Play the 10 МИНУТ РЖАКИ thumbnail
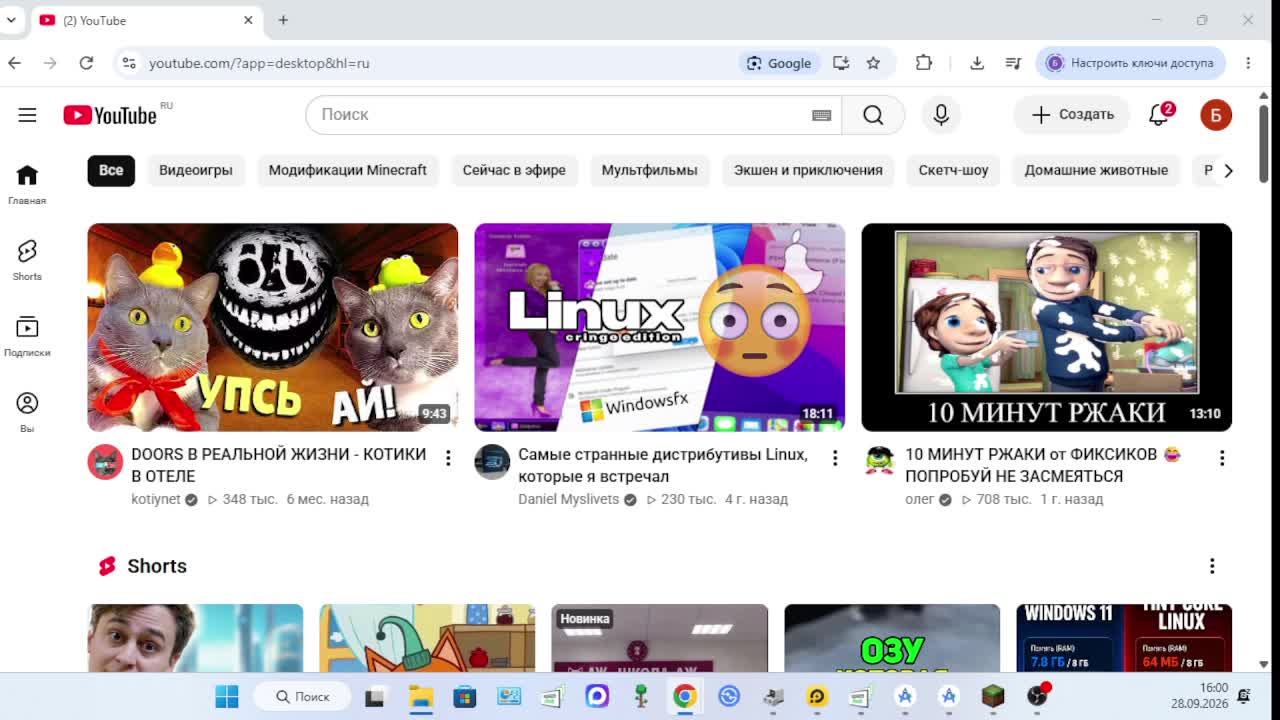 click(1047, 327)
